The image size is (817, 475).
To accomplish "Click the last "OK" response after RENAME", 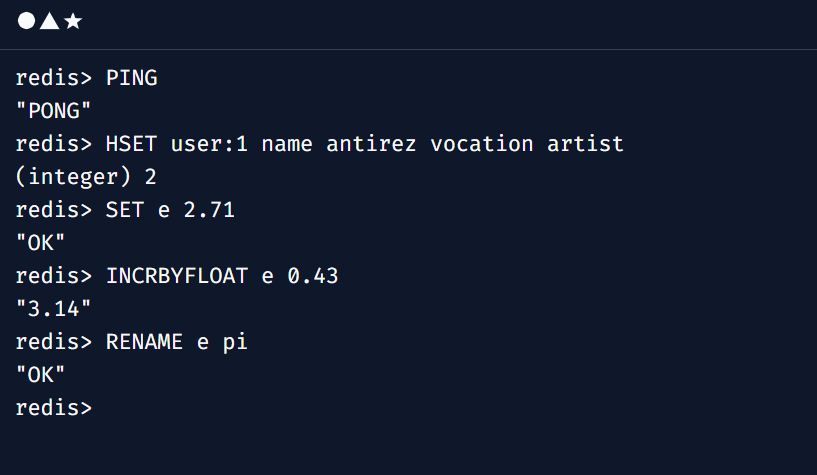I will [x=41, y=375].
